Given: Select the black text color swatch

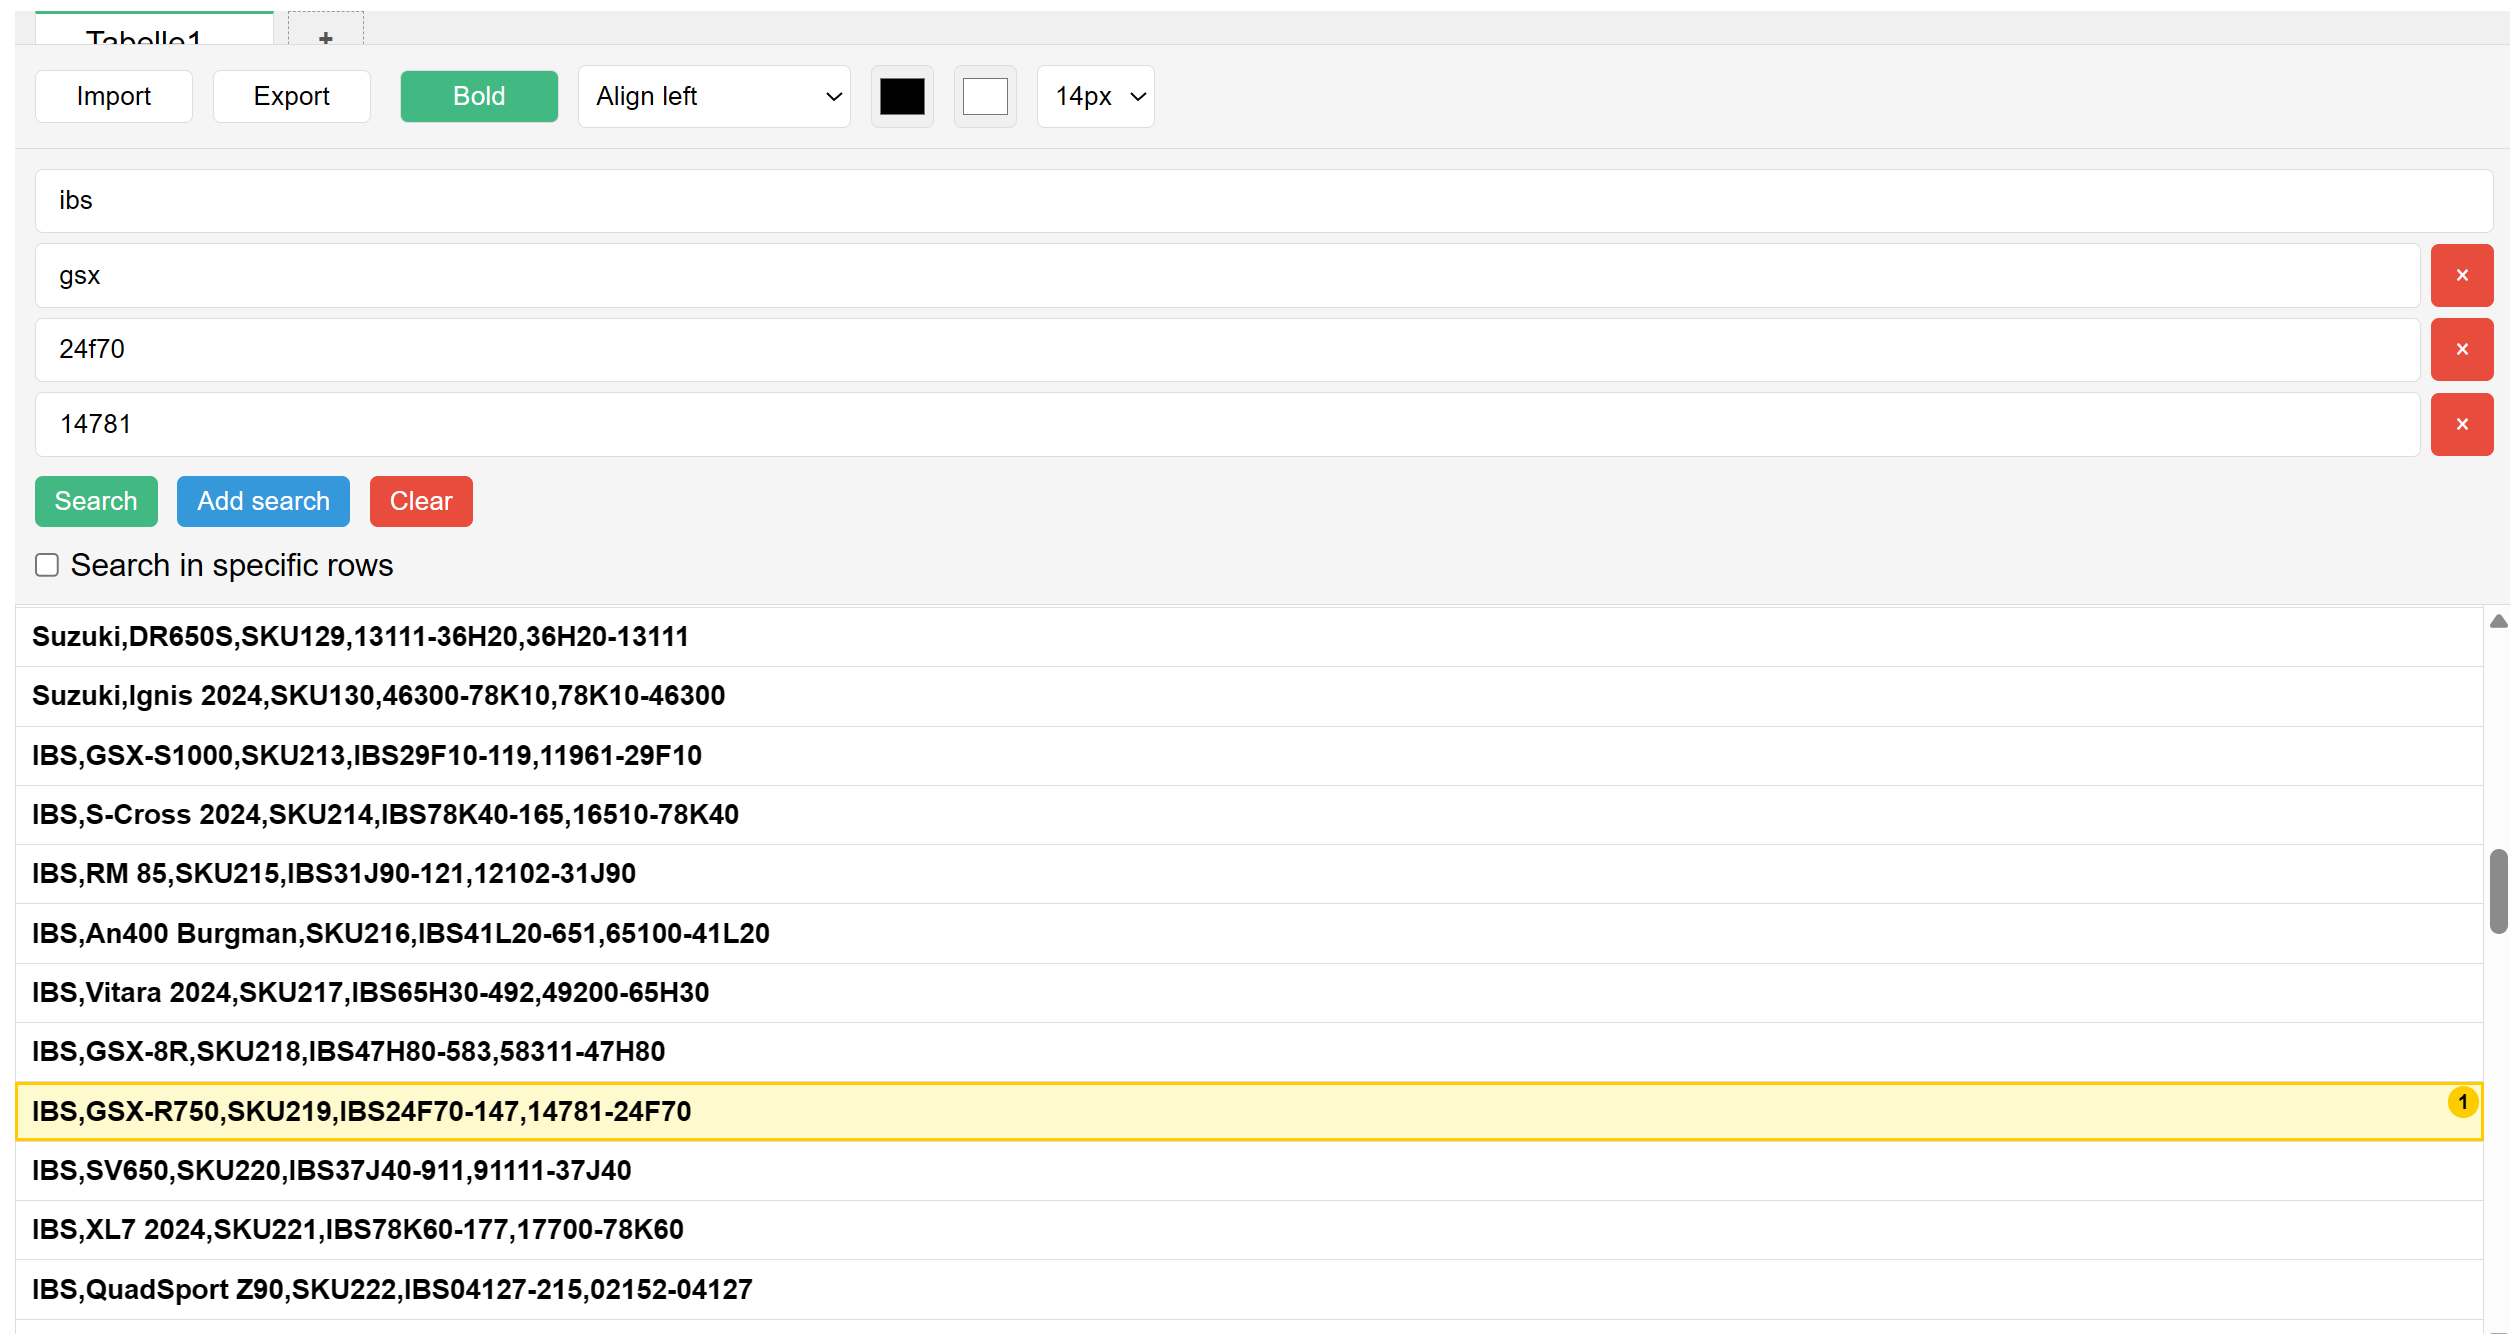Looking at the screenshot, I should [x=901, y=96].
